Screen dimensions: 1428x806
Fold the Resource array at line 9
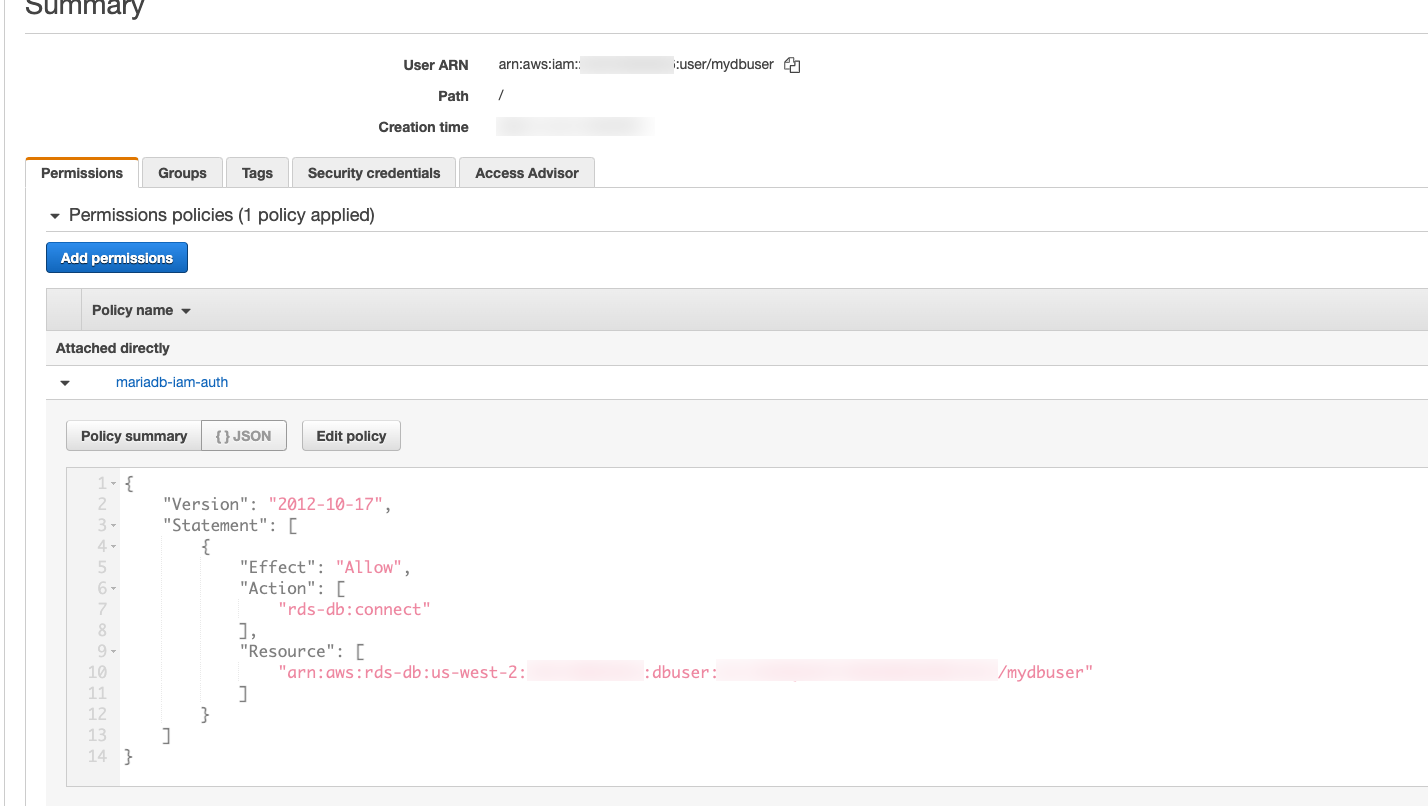(114, 652)
